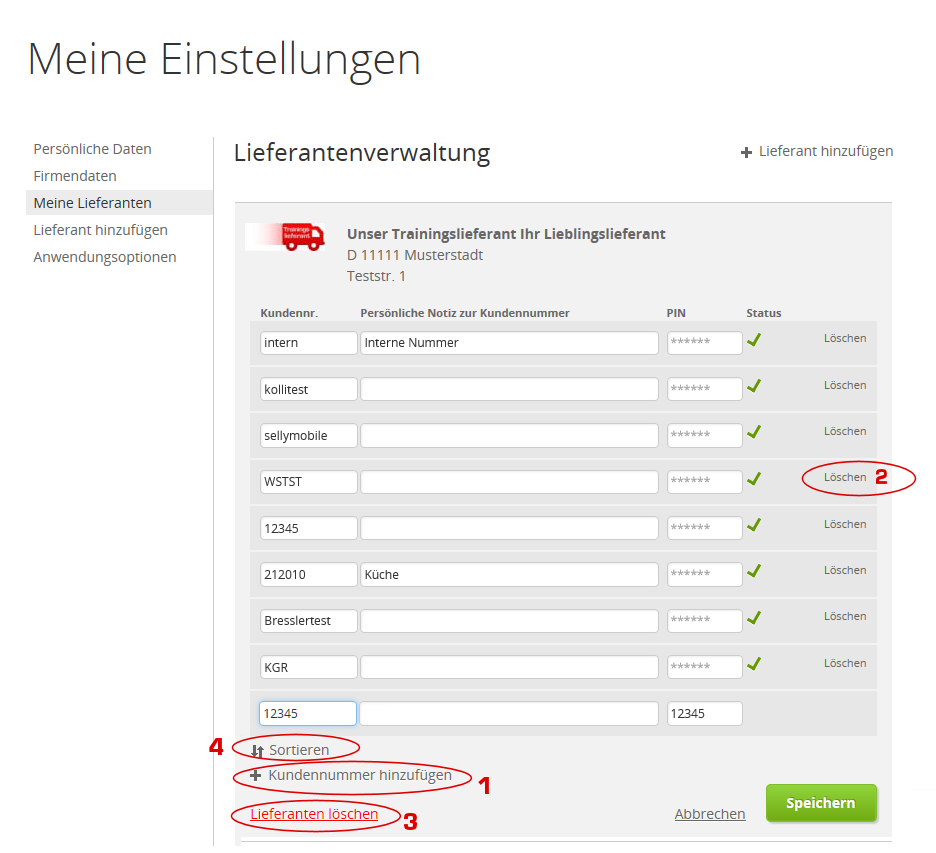Click the empty note field in KGR row
936x853 pixels.
point(509,667)
